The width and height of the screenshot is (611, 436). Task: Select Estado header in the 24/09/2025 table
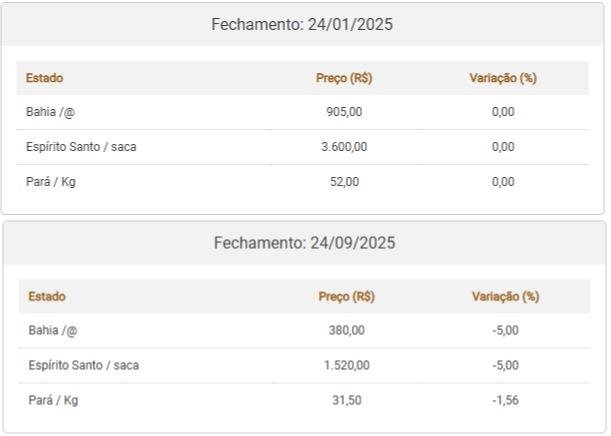47,297
